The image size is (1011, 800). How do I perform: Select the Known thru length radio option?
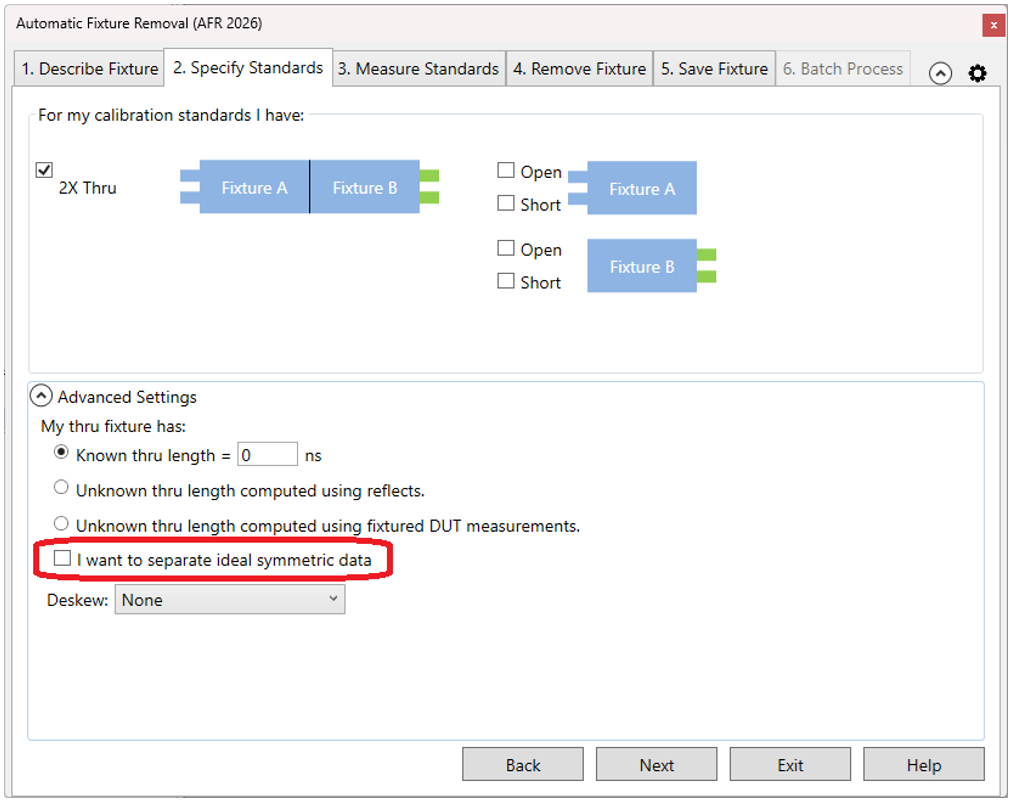(62, 454)
